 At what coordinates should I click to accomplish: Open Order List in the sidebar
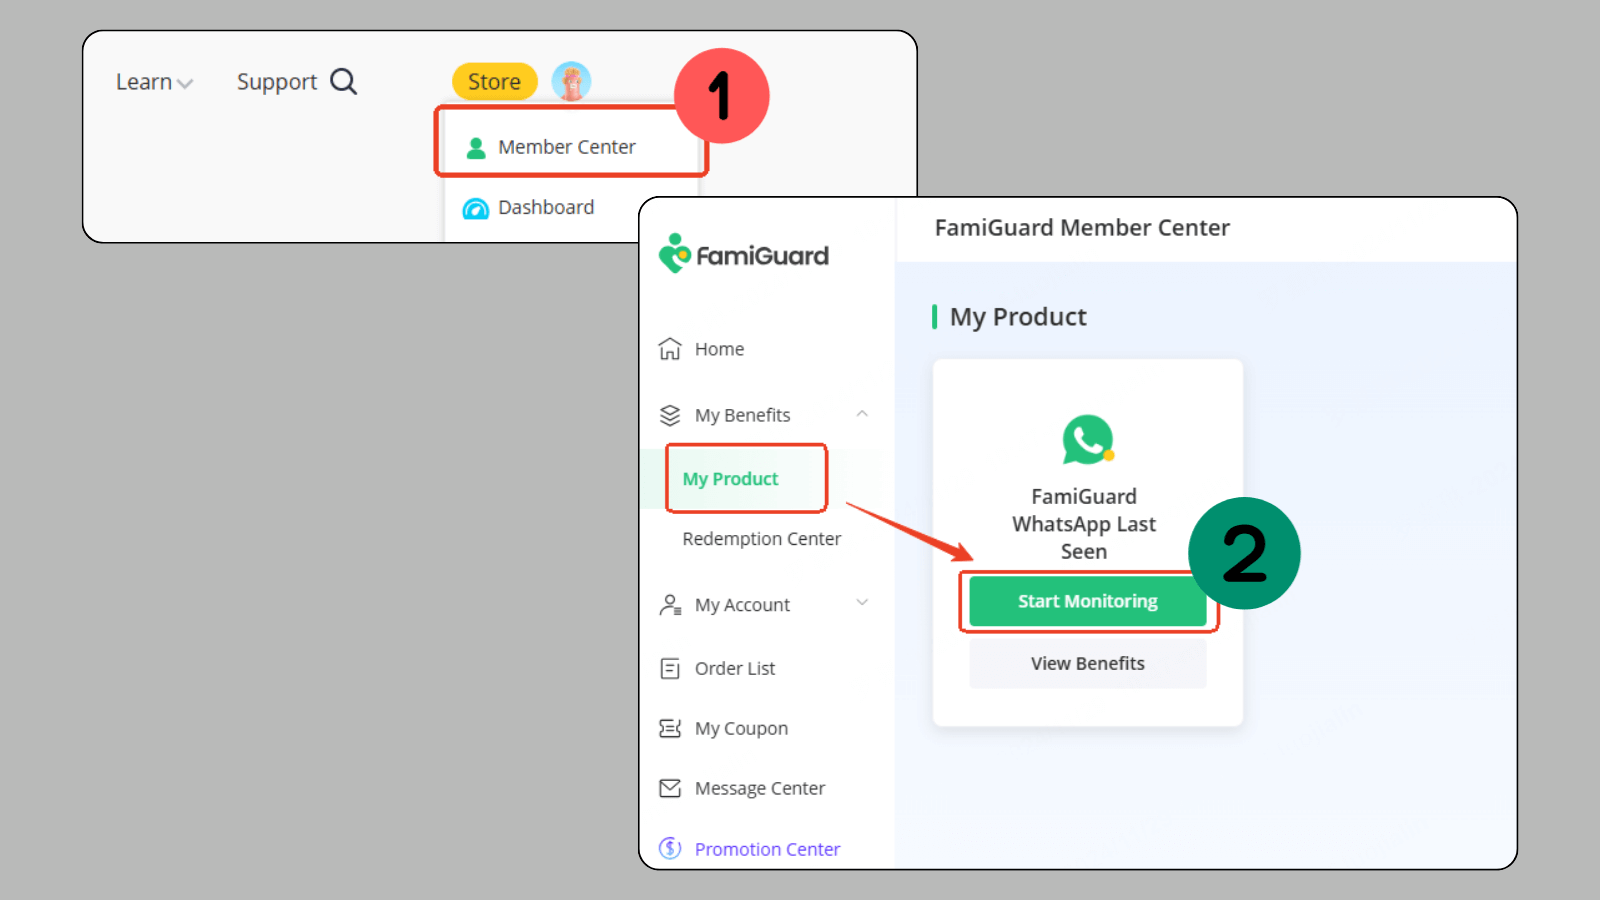click(x=735, y=668)
